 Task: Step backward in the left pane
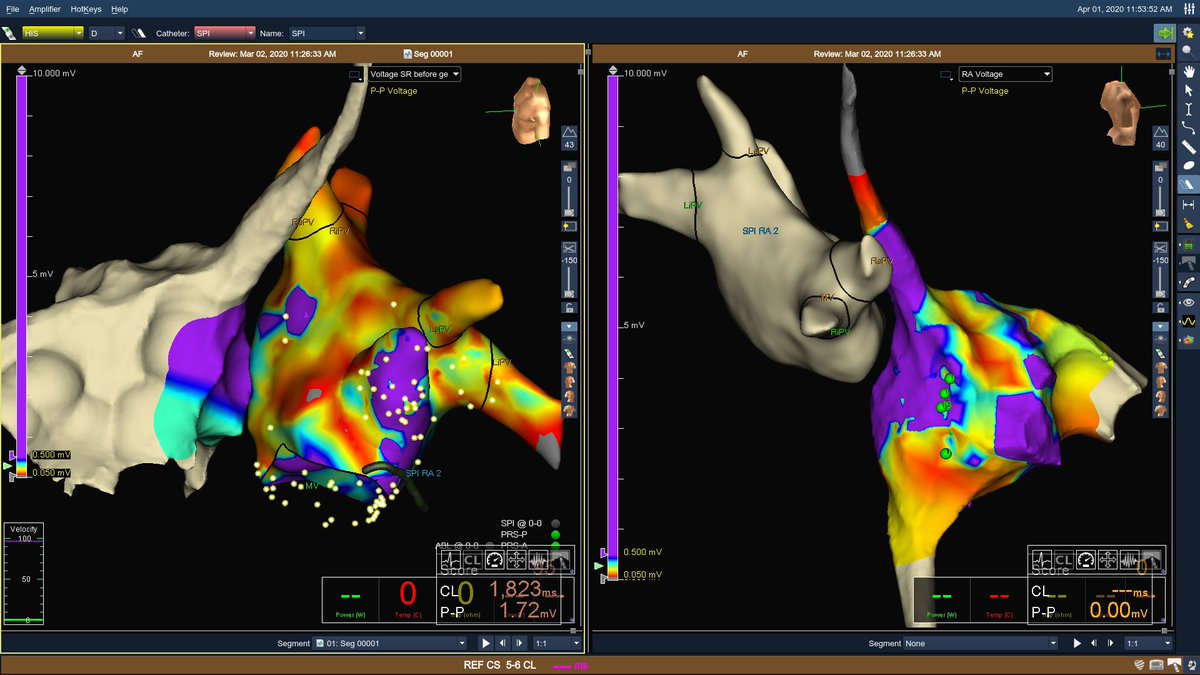[502, 643]
